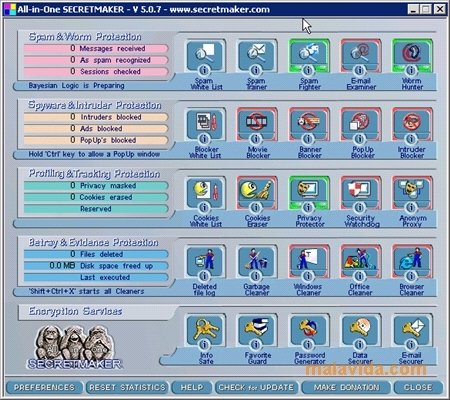The height and width of the screenshot is (400, 450).
Task: Click the 'As spam recognized' statistic row
Action: click(96, 60)
